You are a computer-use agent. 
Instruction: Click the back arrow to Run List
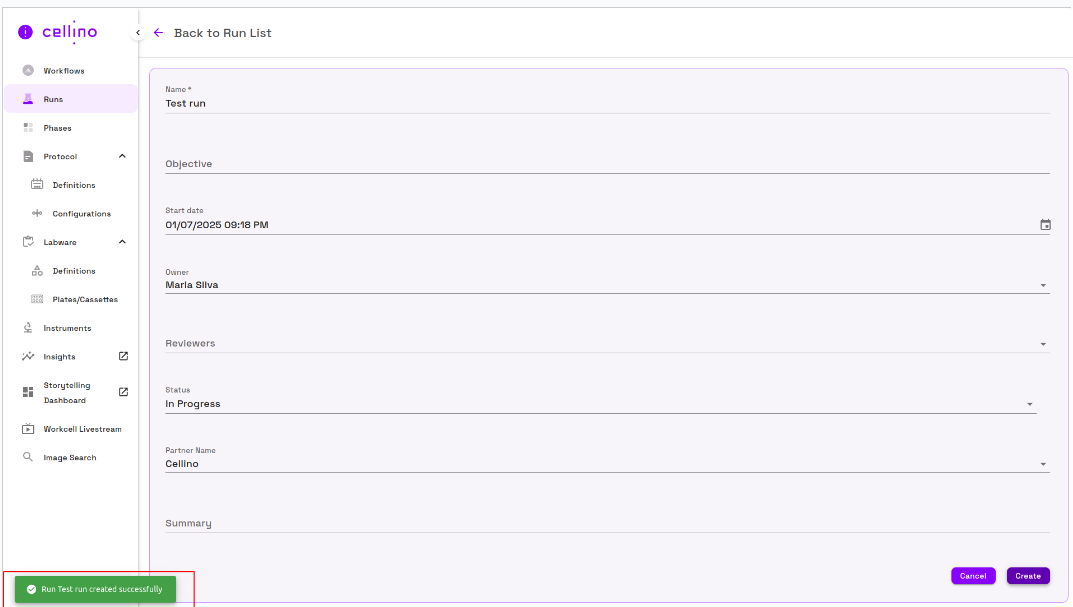coord(158,33)
